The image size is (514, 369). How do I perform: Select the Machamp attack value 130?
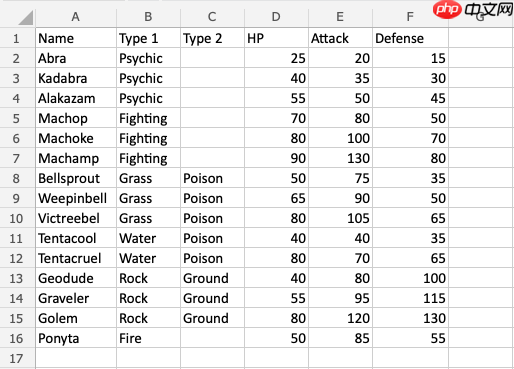click(340, 158)
